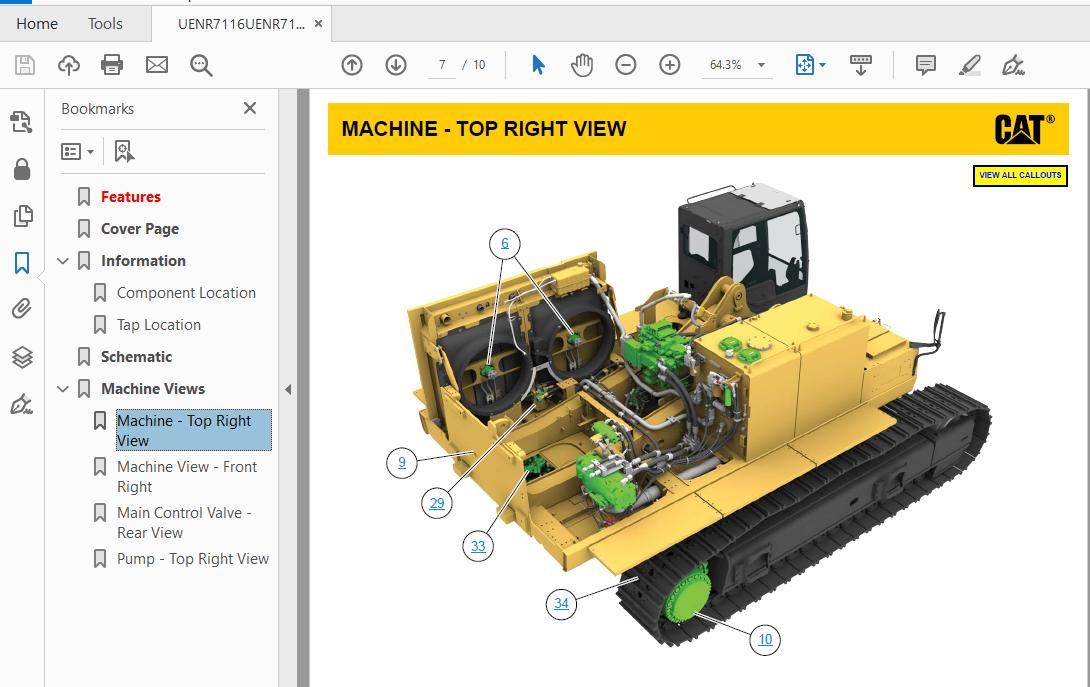The width and height of the screenshot is (1090, 687).
Task: Open the Cover Page bookmark
Action: [140, 229]
